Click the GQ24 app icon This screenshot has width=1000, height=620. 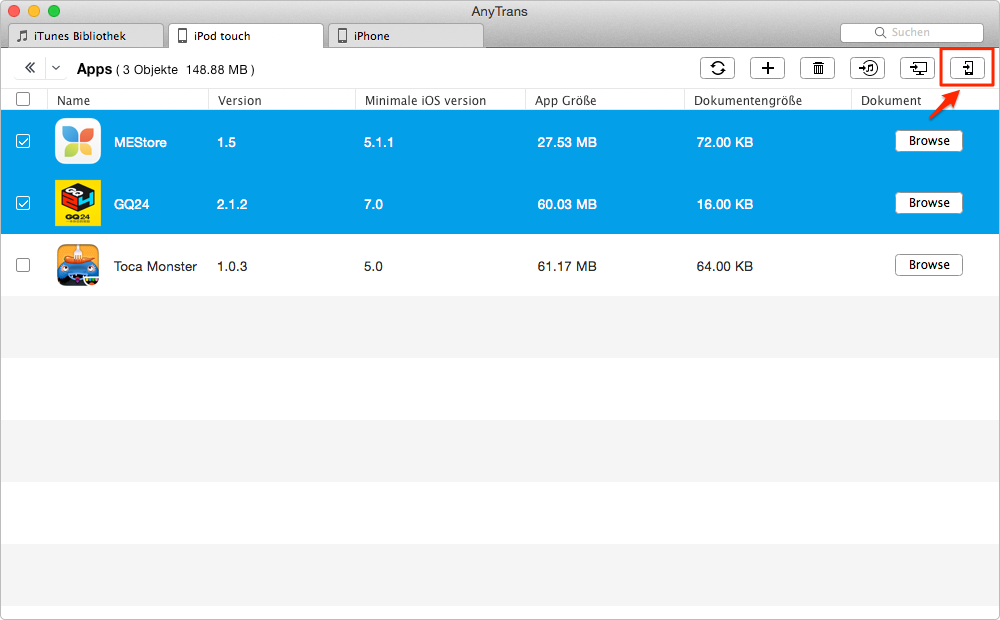tap(78, 203)
